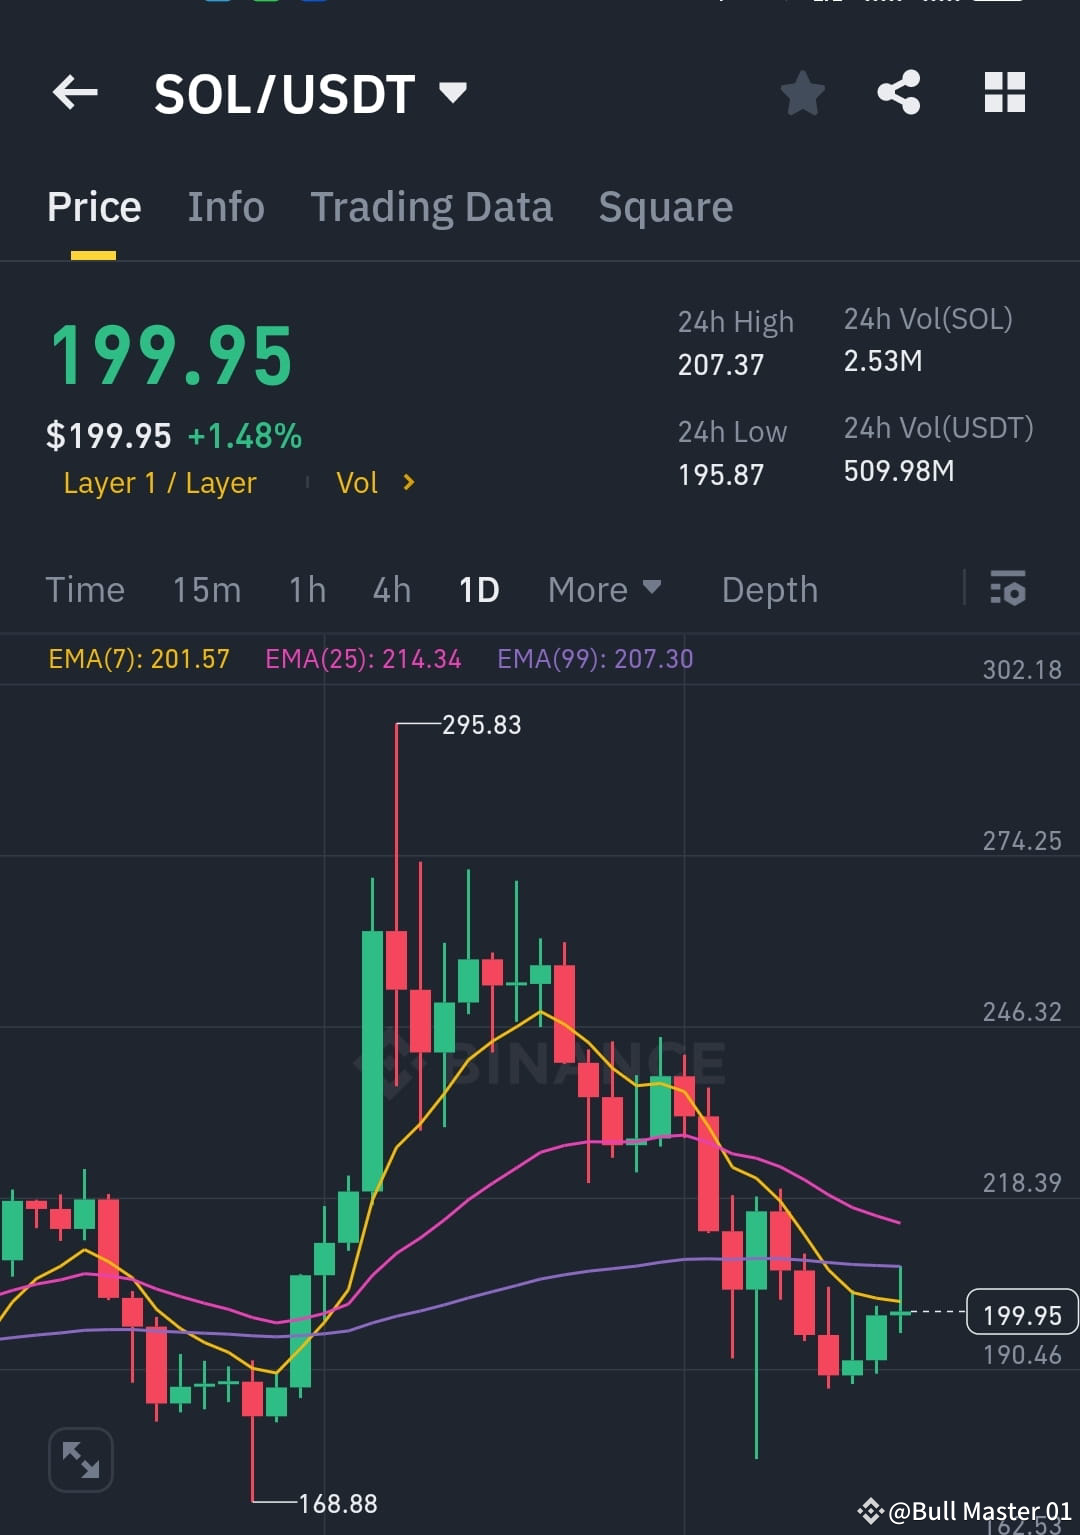
Task: Open the share options for SOL/USDT
Action: pyautogui.click(x=899, y=92)
